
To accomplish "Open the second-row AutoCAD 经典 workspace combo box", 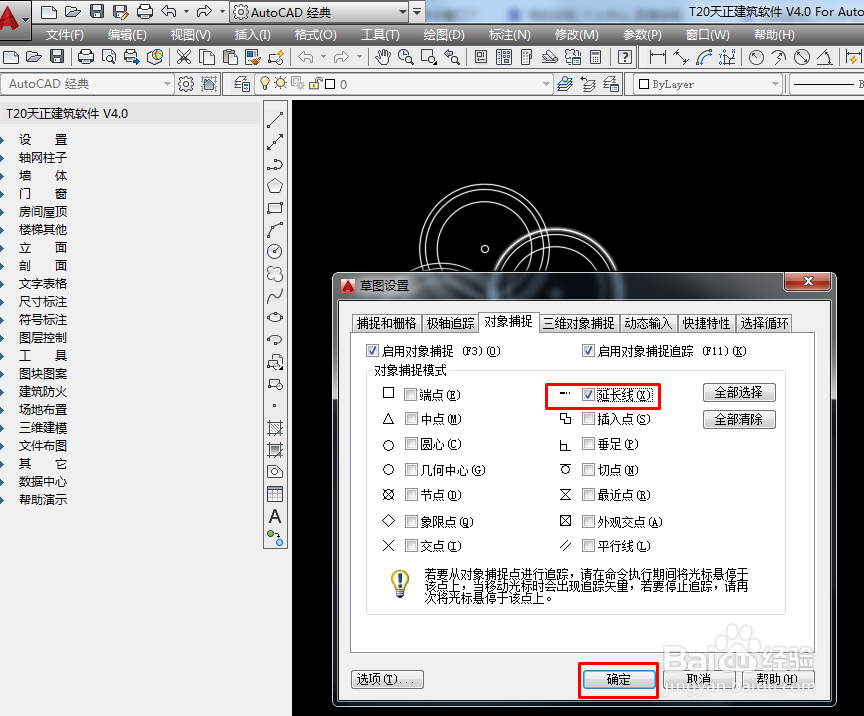I will pyautogui.click(x=87, y=84).
